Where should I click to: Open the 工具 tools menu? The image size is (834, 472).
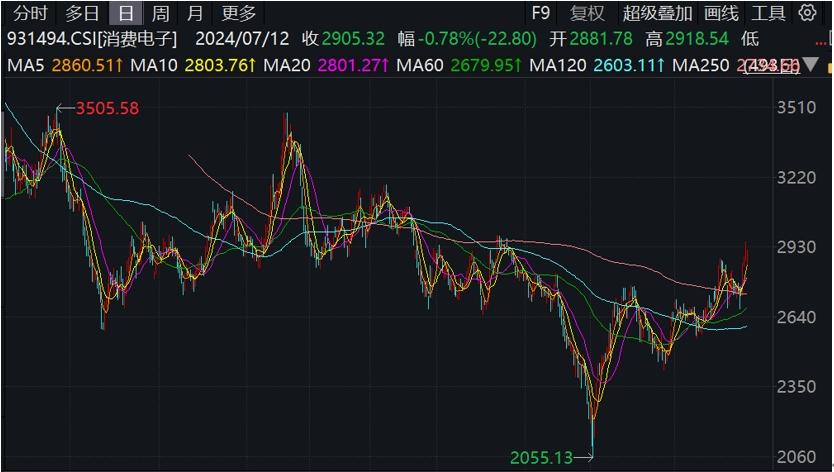coord(768,13)
